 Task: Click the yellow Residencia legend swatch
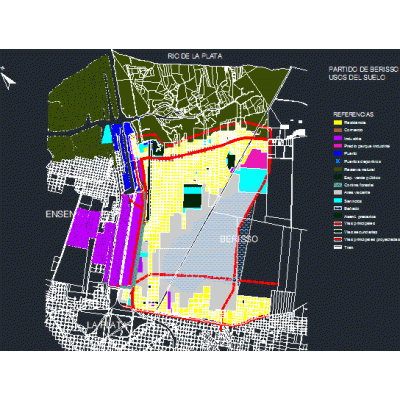coord(338,123)
